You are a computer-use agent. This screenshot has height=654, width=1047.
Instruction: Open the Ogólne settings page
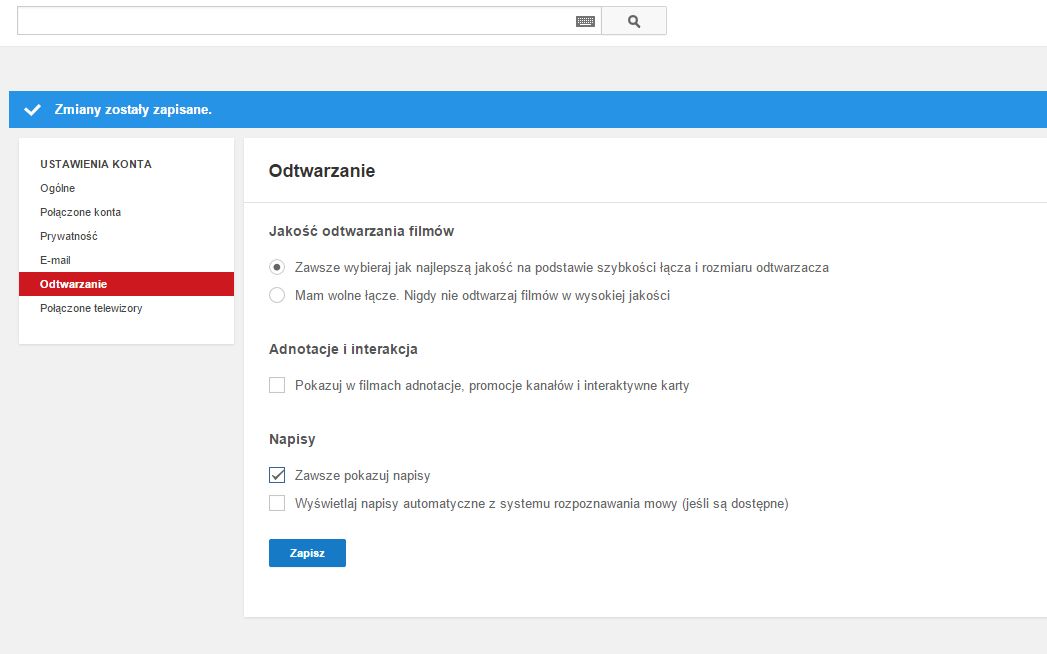click(57, 188)
